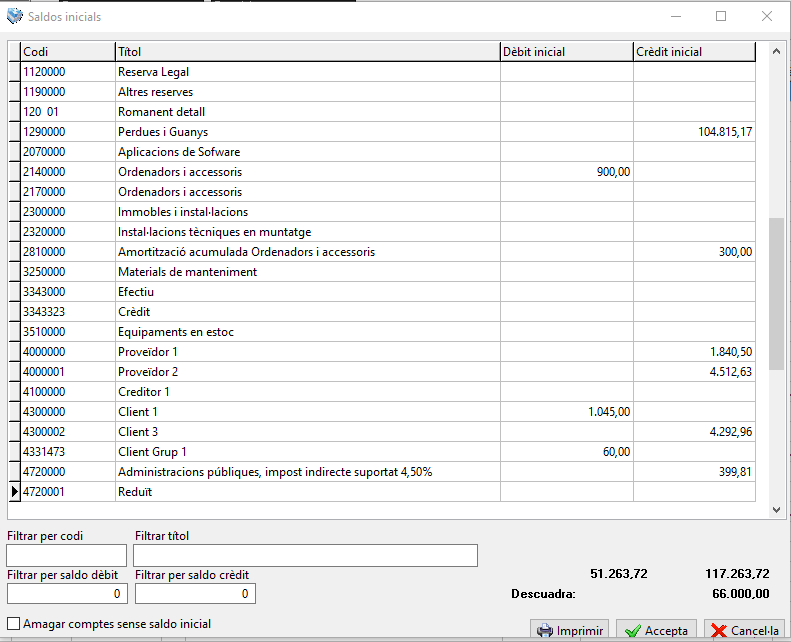This screenshot has height=642, width=791.
Task: Click the debit total 51.263,72
Action: click(x=619, y=574)
